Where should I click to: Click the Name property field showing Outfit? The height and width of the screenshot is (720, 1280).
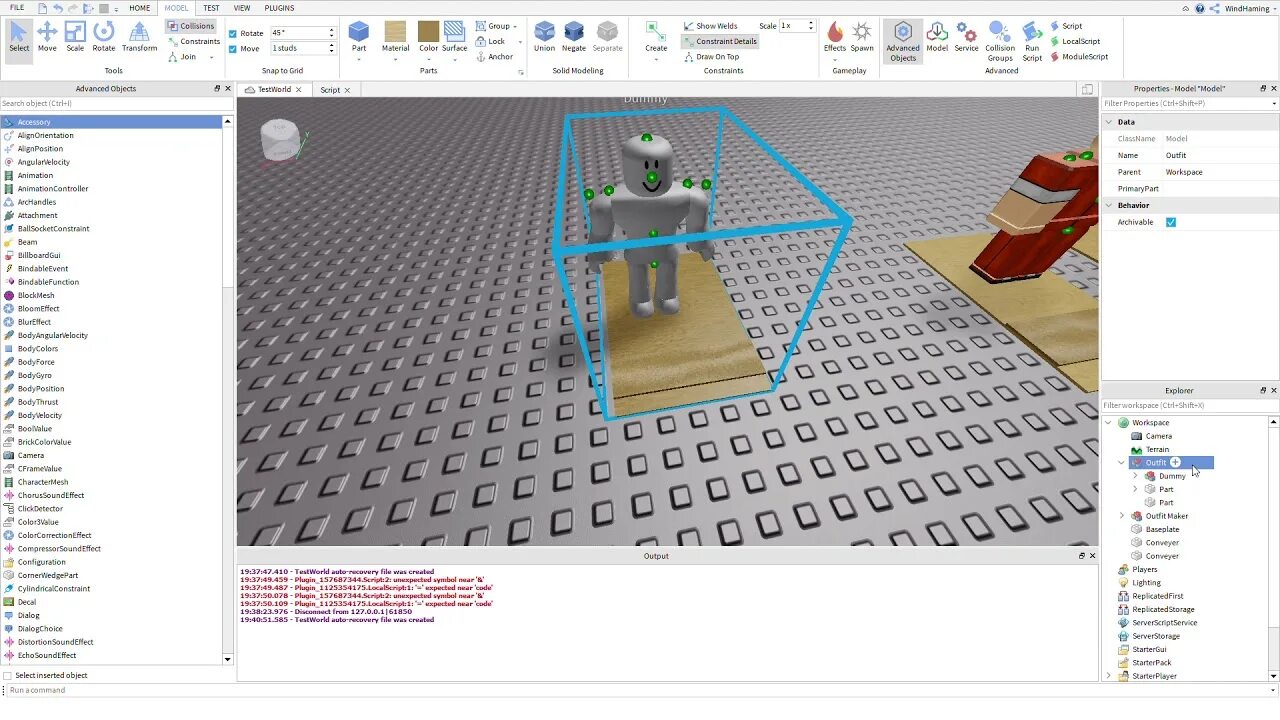pyautogui.click(x=1219, y=155)
